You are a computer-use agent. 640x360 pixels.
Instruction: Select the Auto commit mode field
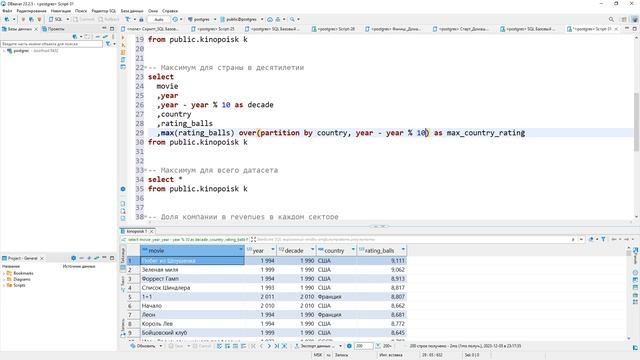click(159, 19)
